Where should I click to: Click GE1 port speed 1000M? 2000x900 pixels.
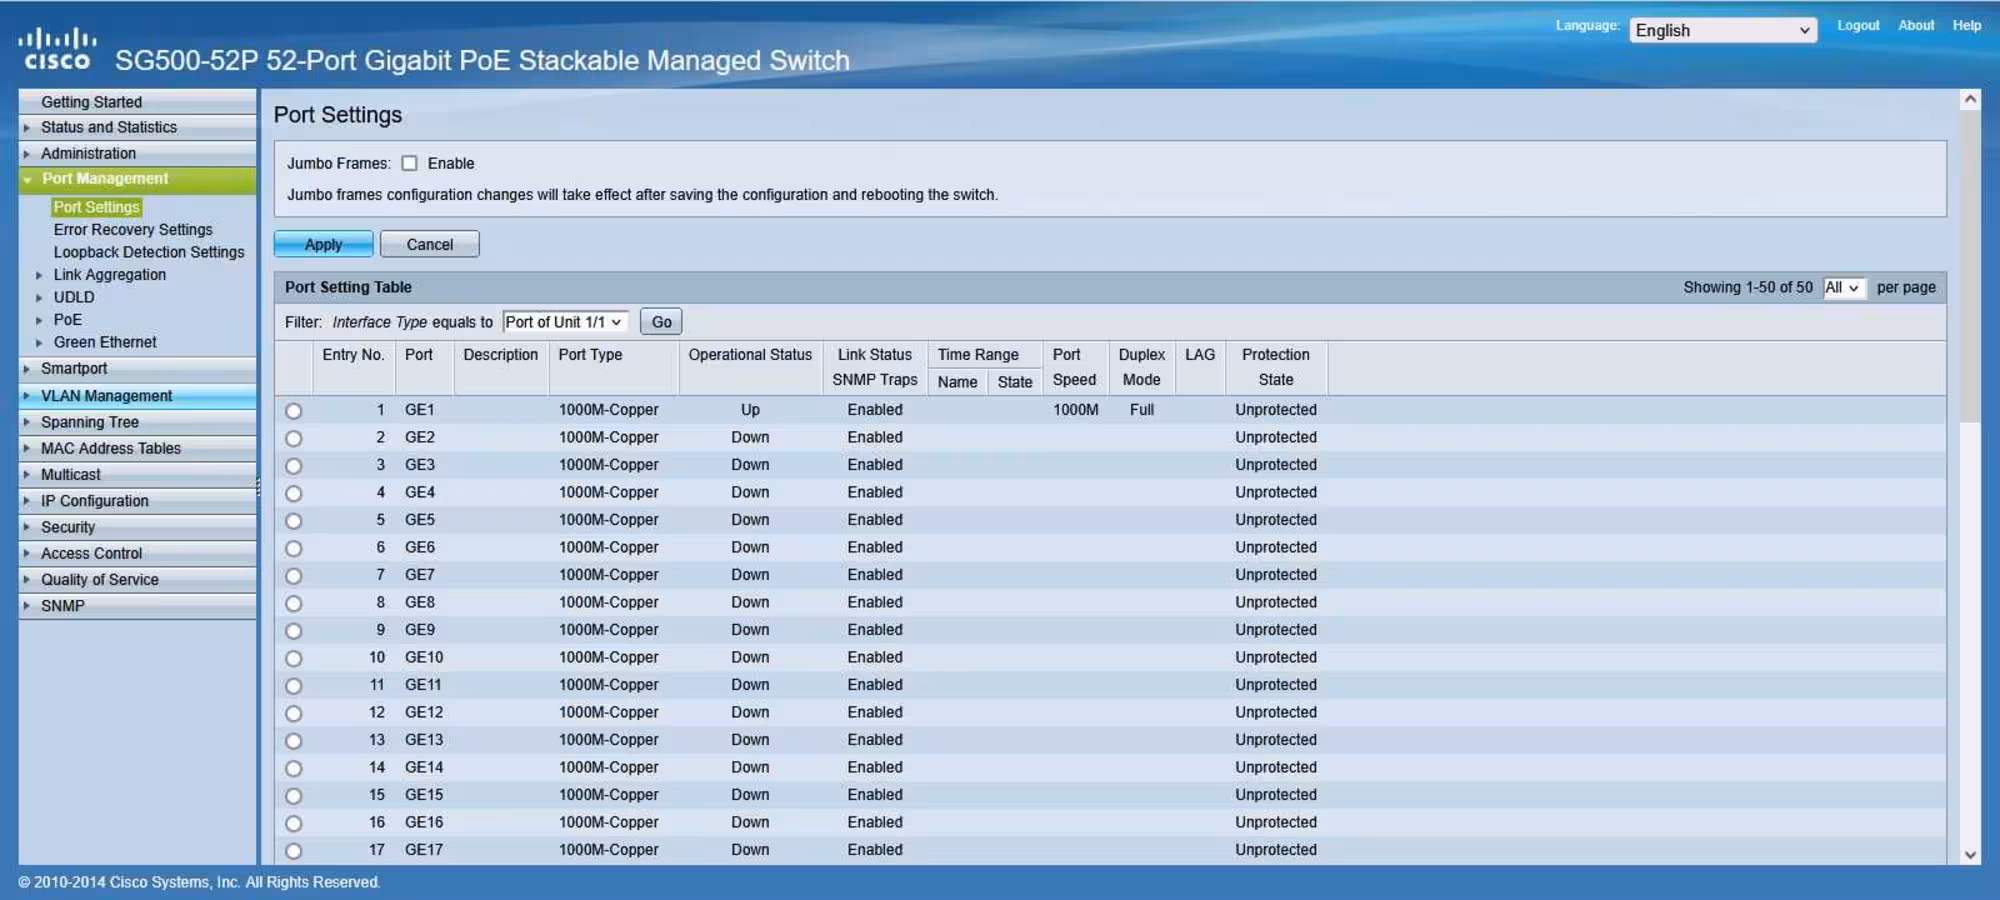point(1075,410)
